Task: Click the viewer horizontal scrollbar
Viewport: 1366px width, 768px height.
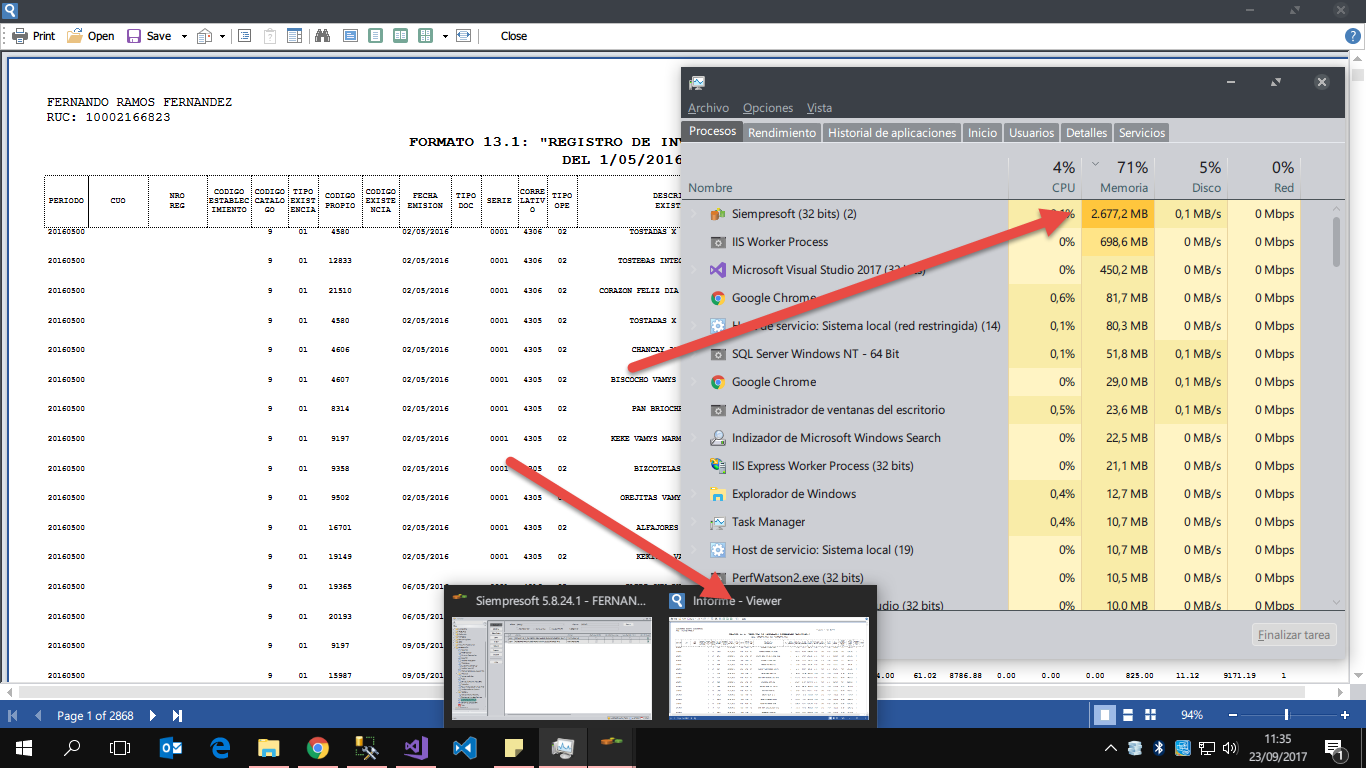Action: coord(675,692)
